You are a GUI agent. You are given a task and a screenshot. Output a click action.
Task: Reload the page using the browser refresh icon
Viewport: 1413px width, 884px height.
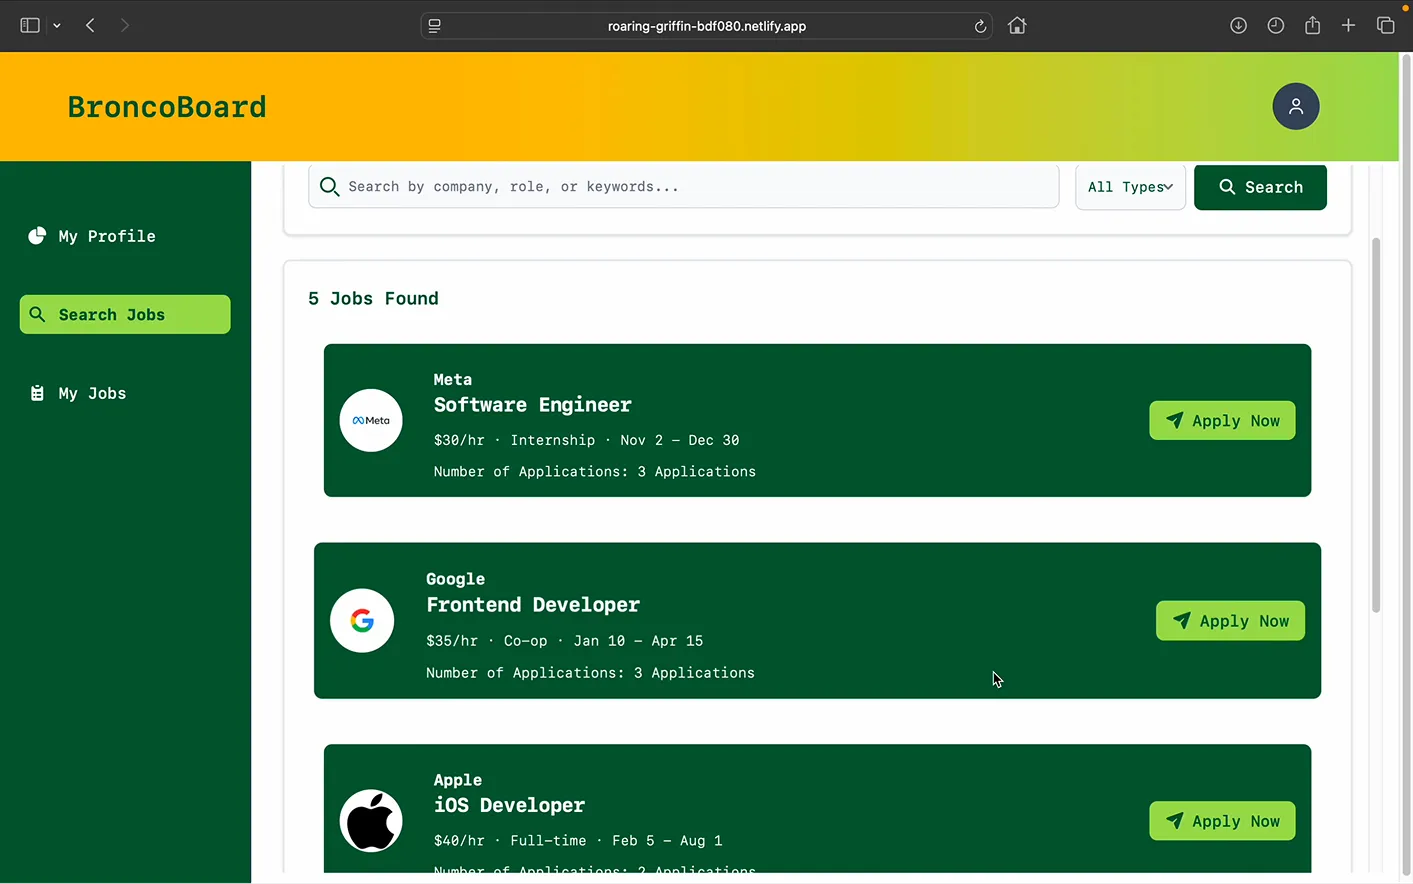point(980,26)
